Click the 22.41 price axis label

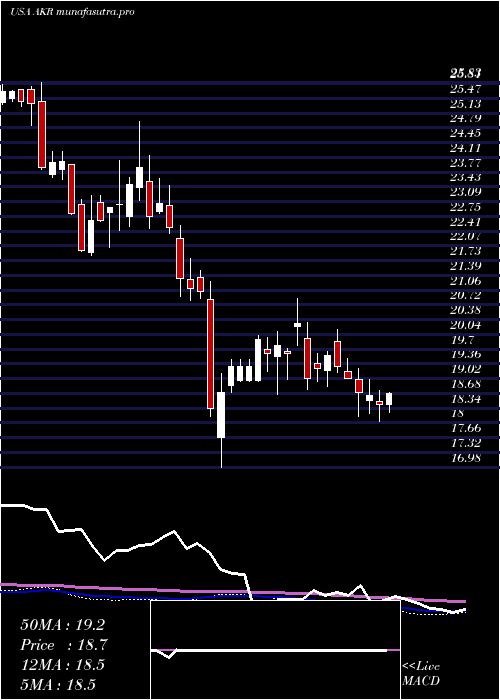[465, 222]
